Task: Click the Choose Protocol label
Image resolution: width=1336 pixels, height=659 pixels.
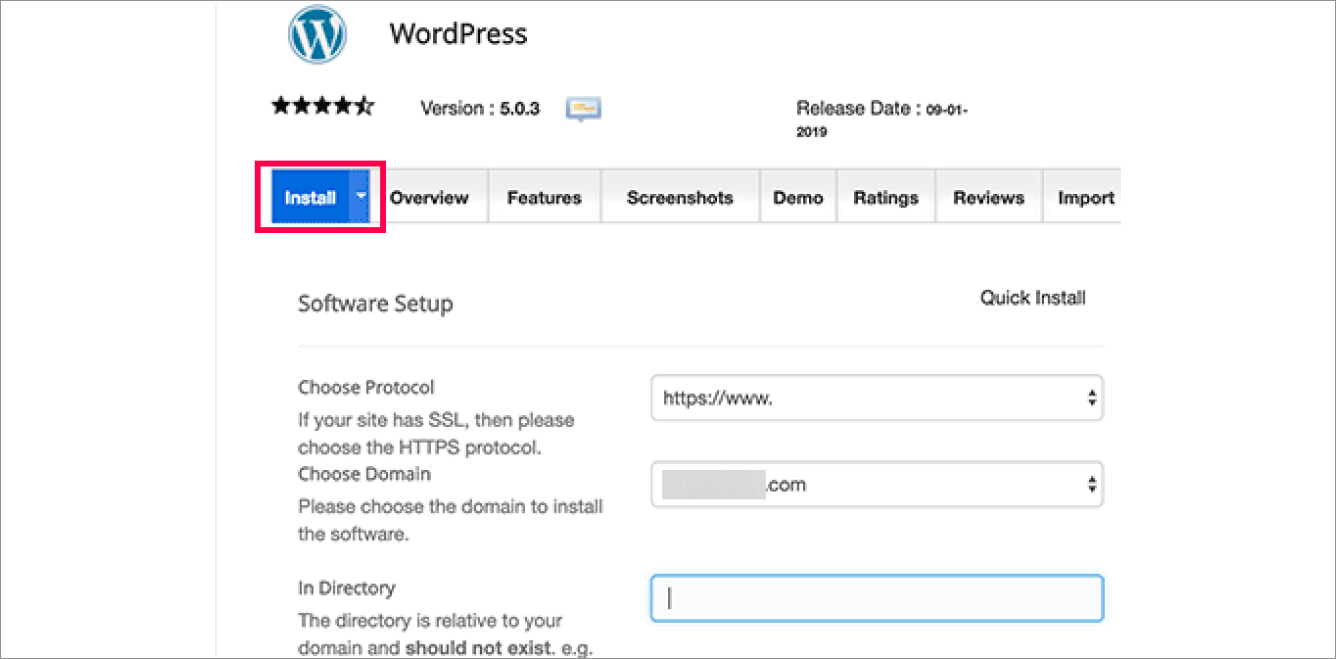Action: tap(366, 387)
